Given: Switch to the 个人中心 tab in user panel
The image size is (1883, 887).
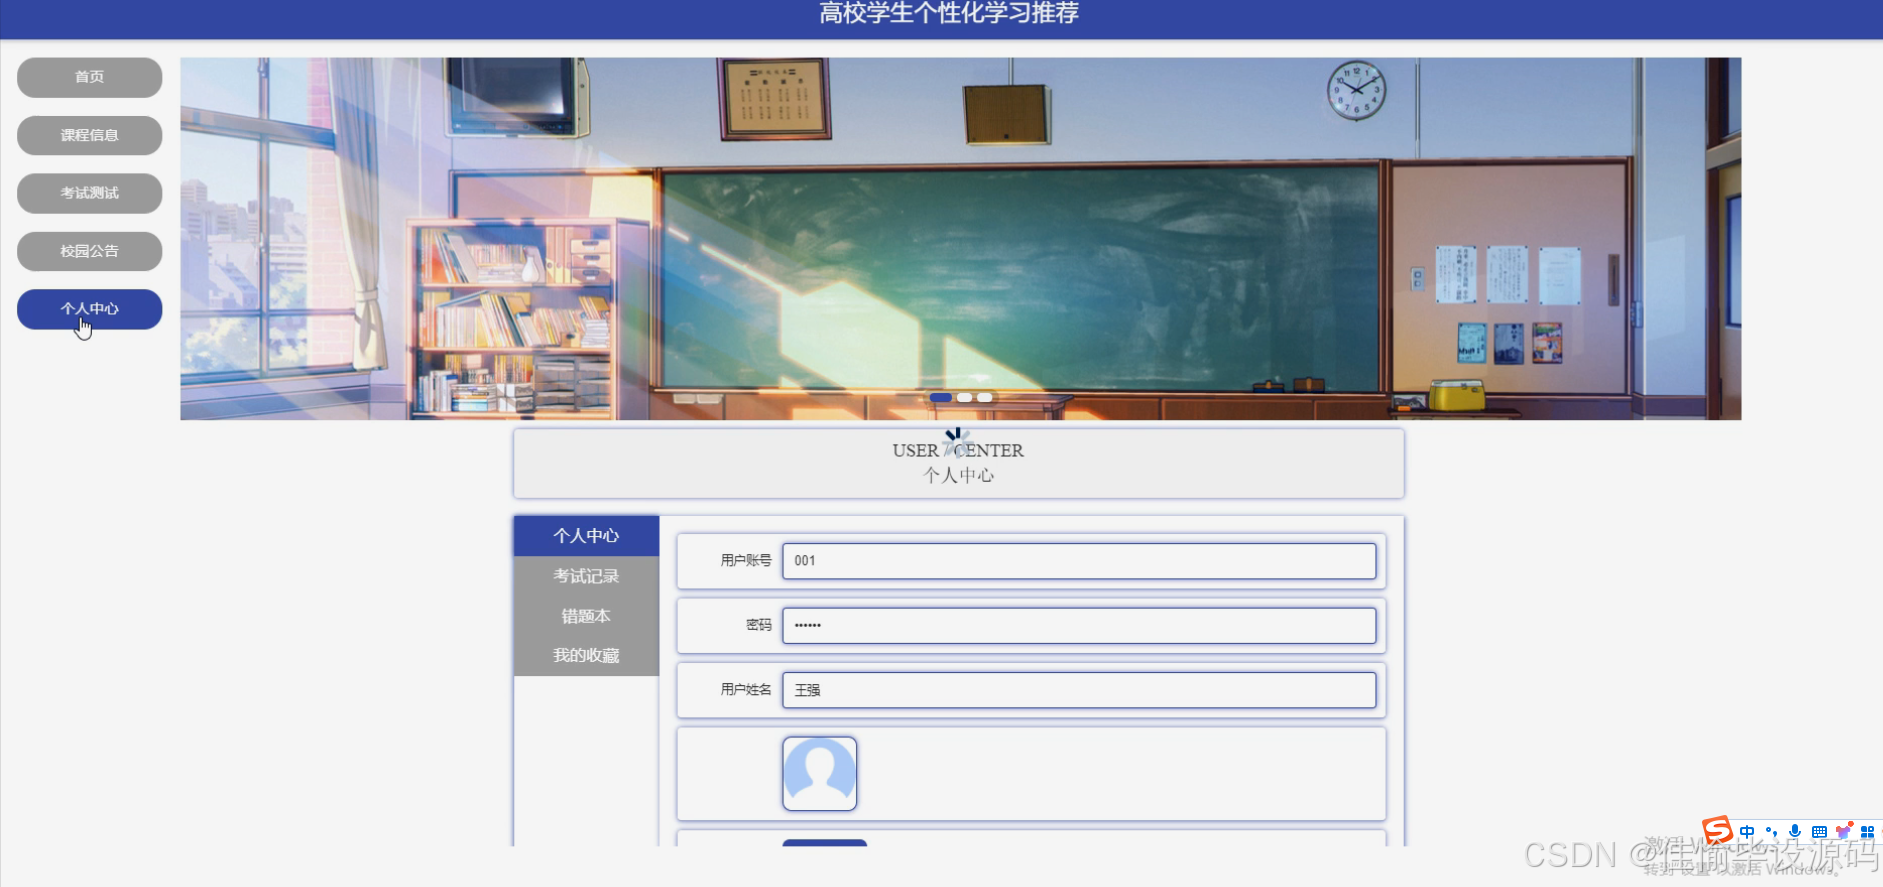Looking at the screenshot, I should (x=586, y=536).
